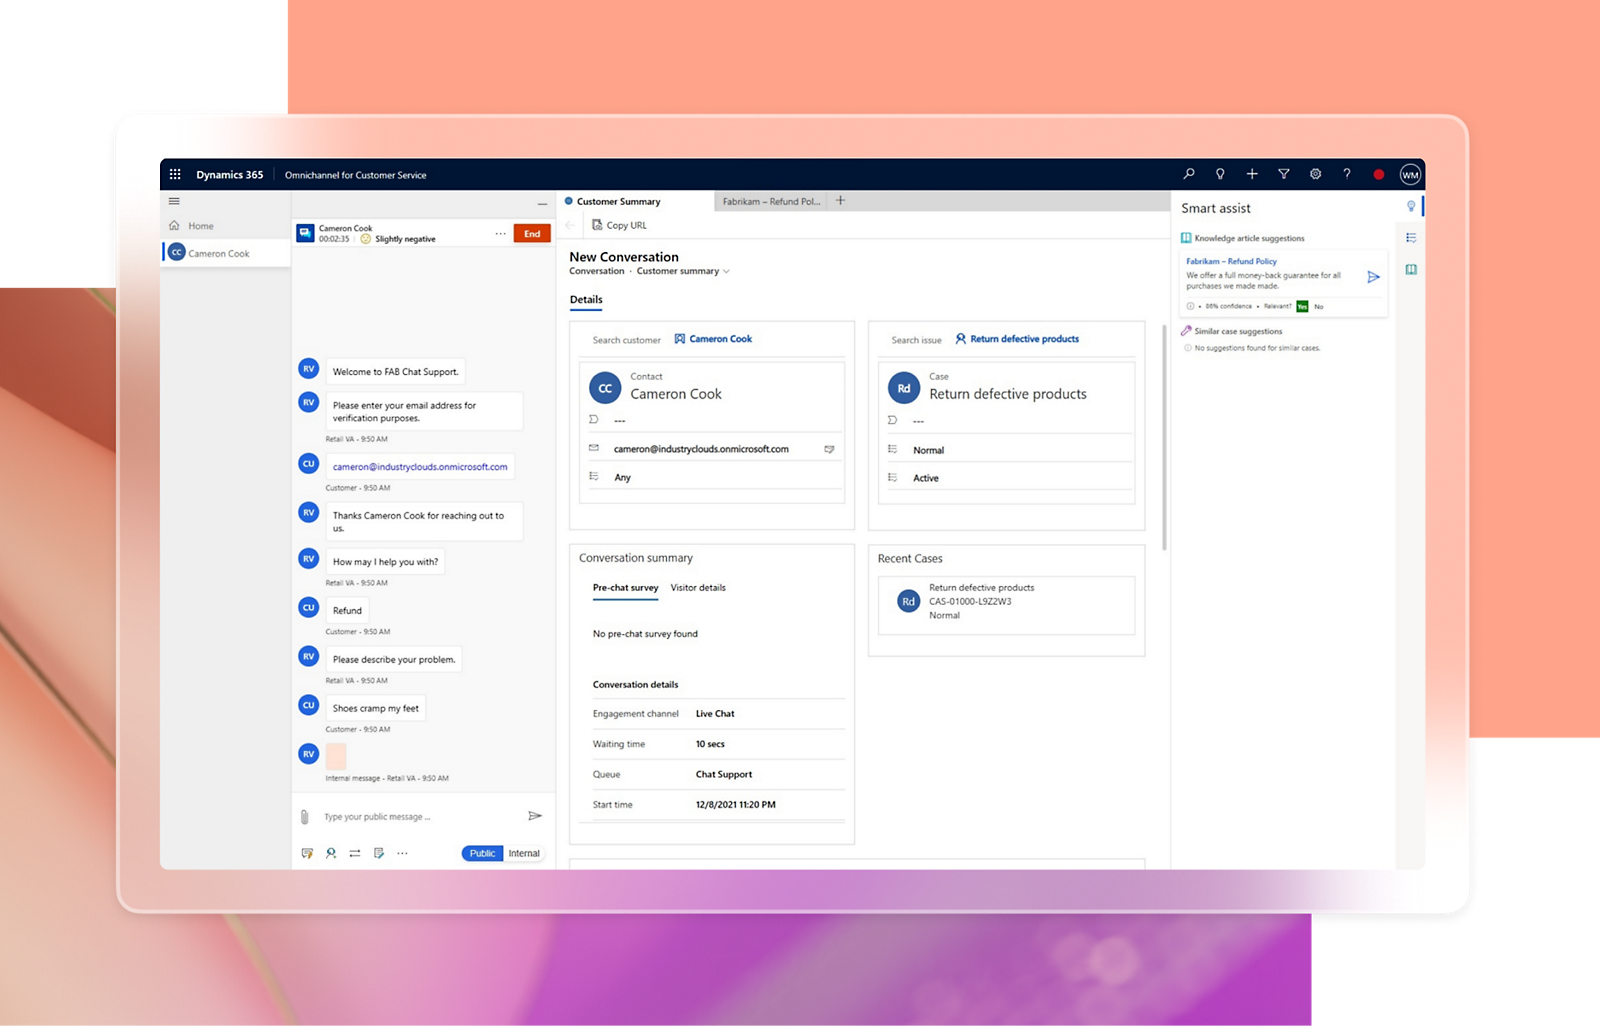1600x1026 pixels.
Task: Open the notes icon in chat toolbar
Action: tap(379, 853)
